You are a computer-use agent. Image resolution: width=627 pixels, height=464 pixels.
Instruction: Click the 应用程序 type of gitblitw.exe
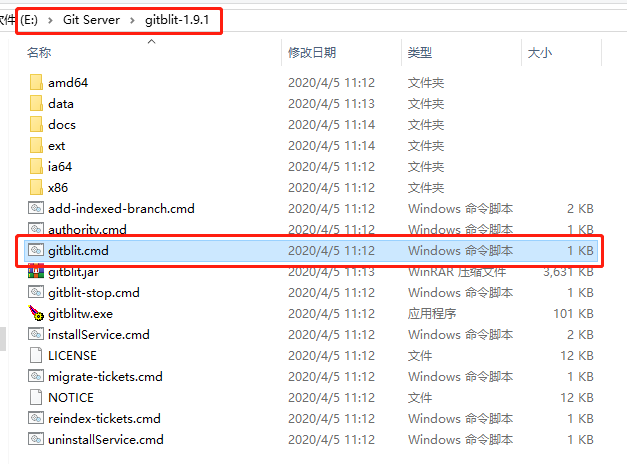point(432,314)
